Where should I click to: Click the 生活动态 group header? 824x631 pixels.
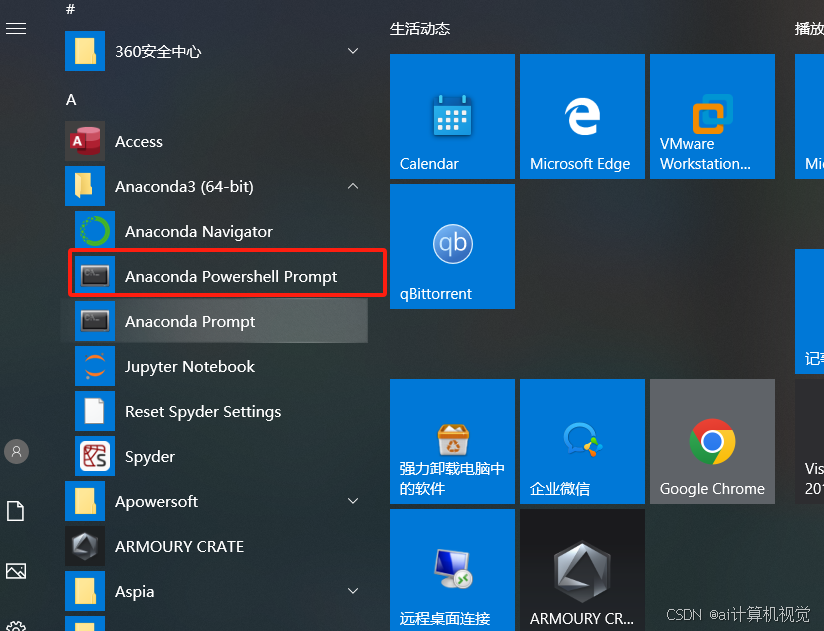[x=420, y=28]
